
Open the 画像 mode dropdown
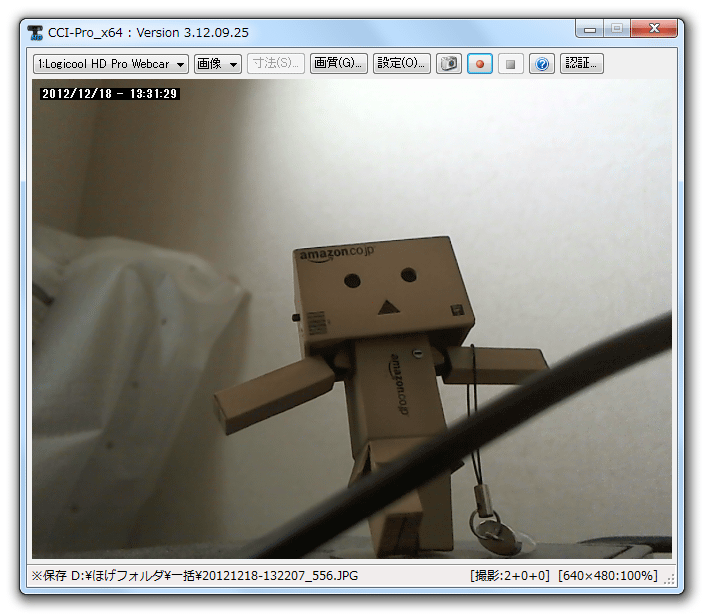tap(218, 64)
